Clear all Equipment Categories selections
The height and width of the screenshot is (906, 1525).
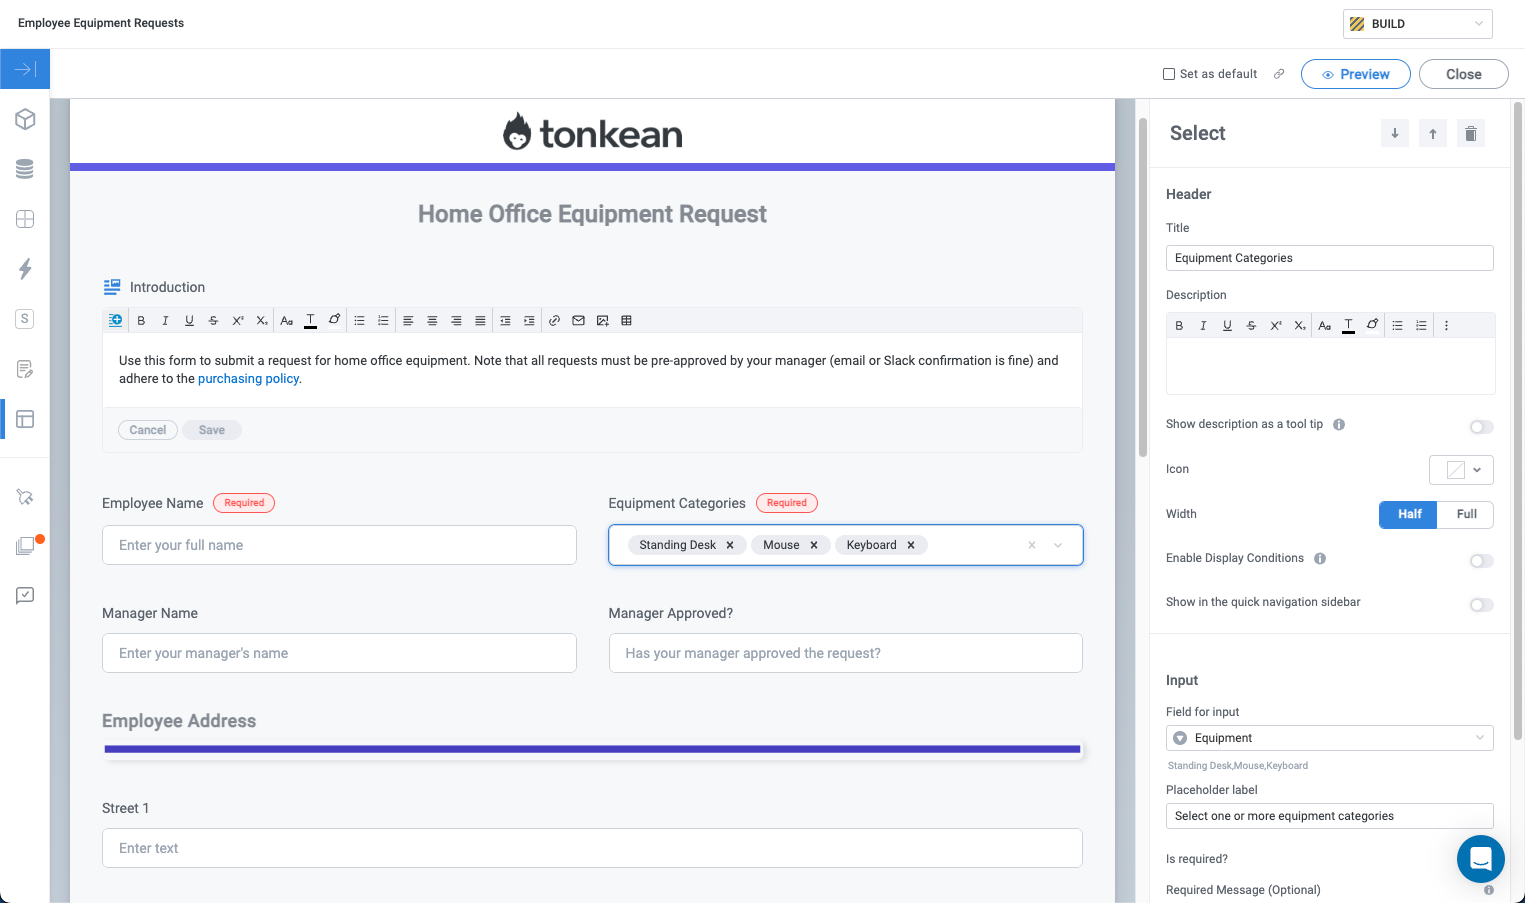tap(1032, 545)
